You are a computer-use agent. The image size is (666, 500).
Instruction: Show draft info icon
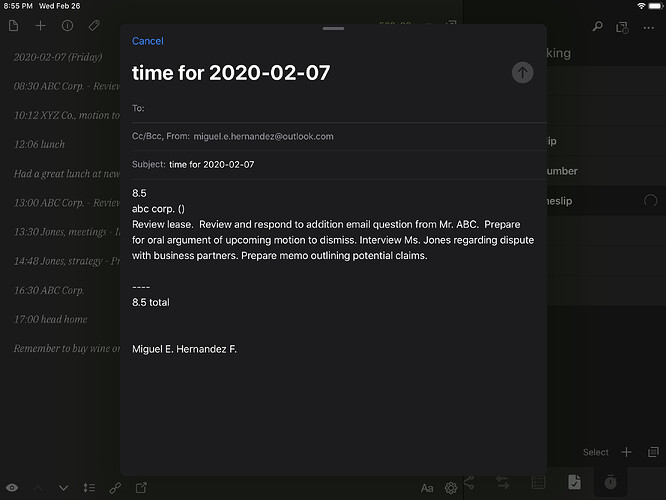[67, 26]
